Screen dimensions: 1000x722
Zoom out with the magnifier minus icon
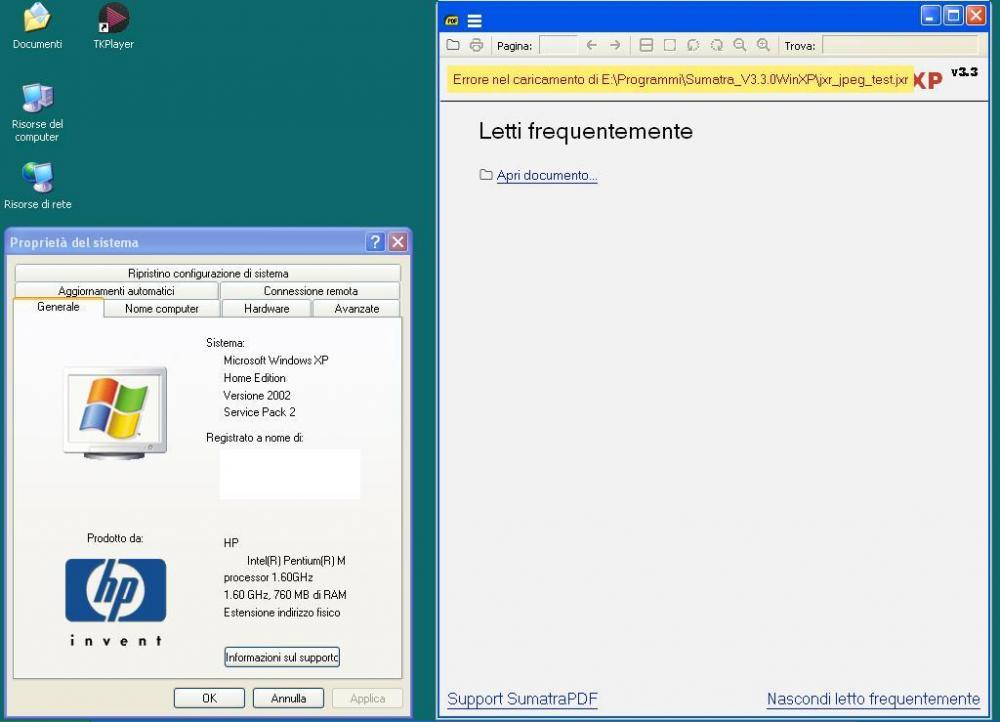click(740, 45)
